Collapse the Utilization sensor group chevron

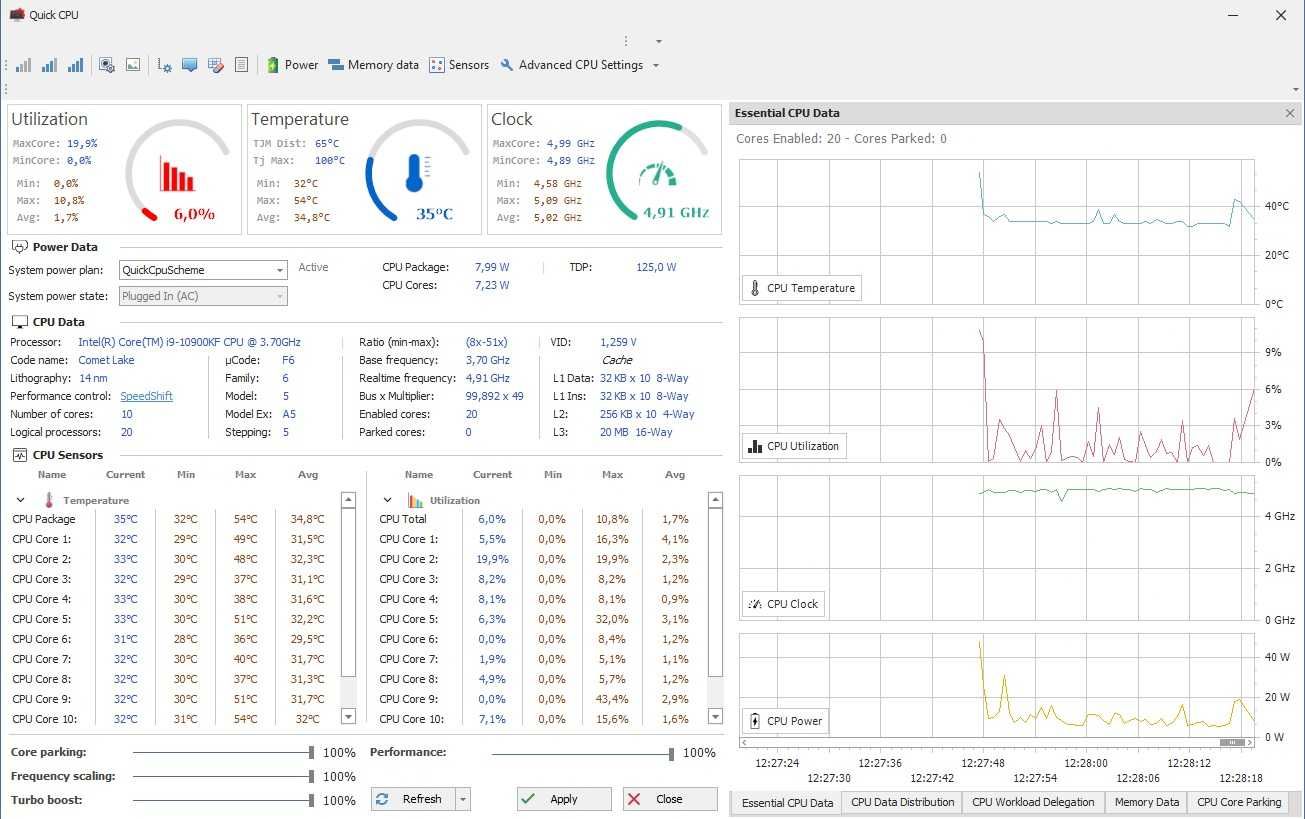pos(388,500)
